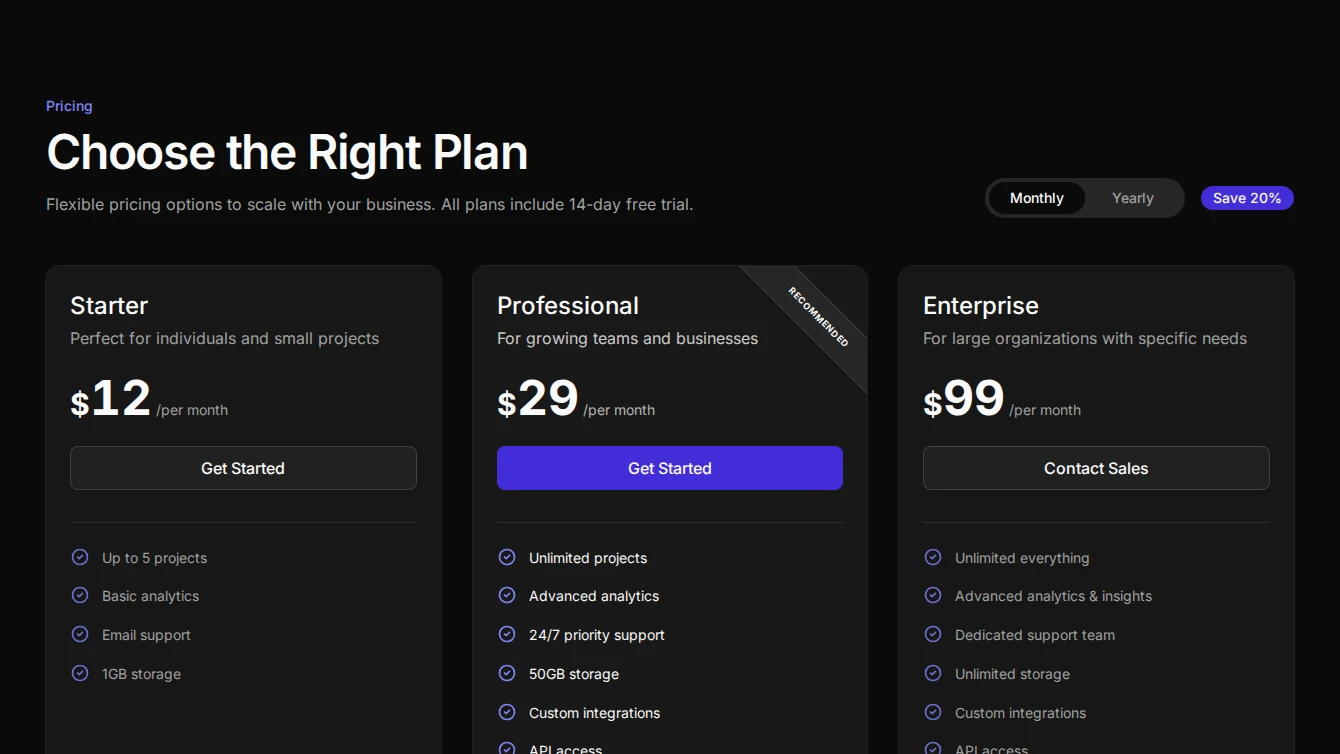
Task: Click the Enterprise plan title
Action: click(x=981, y=305)
